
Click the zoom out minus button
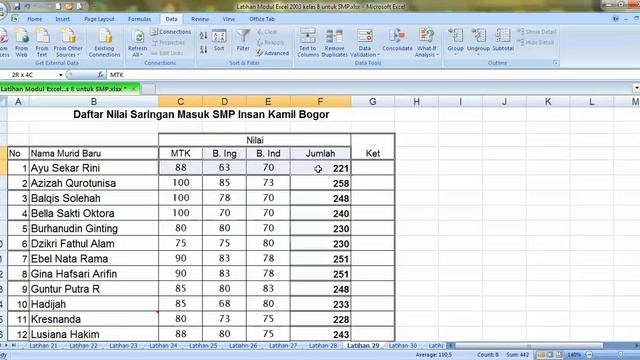589,355
